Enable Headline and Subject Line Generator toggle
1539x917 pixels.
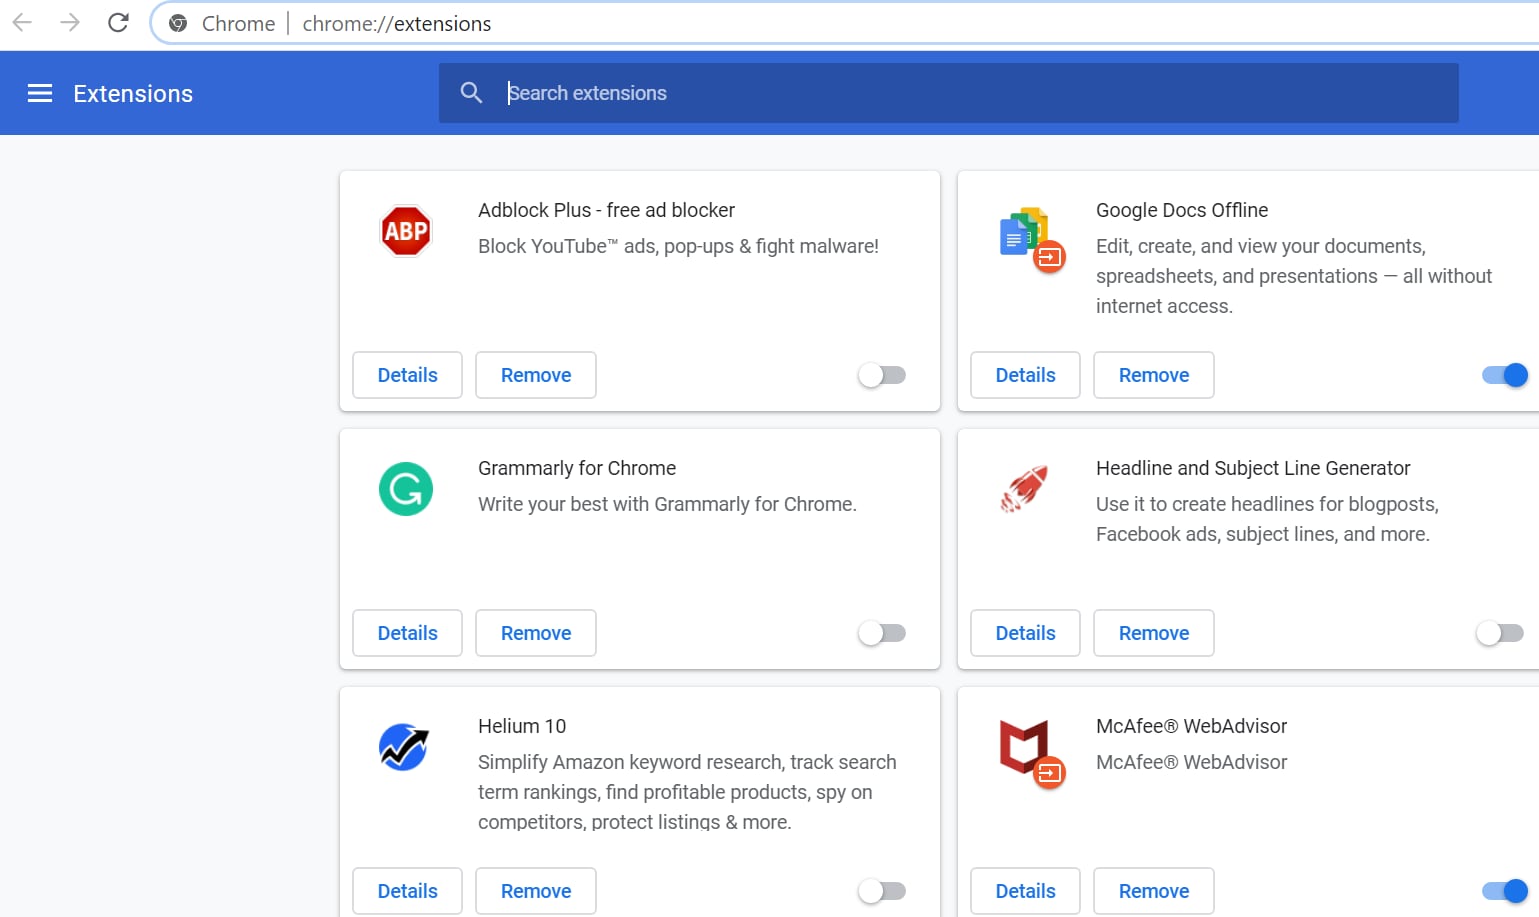(1500, 633)
